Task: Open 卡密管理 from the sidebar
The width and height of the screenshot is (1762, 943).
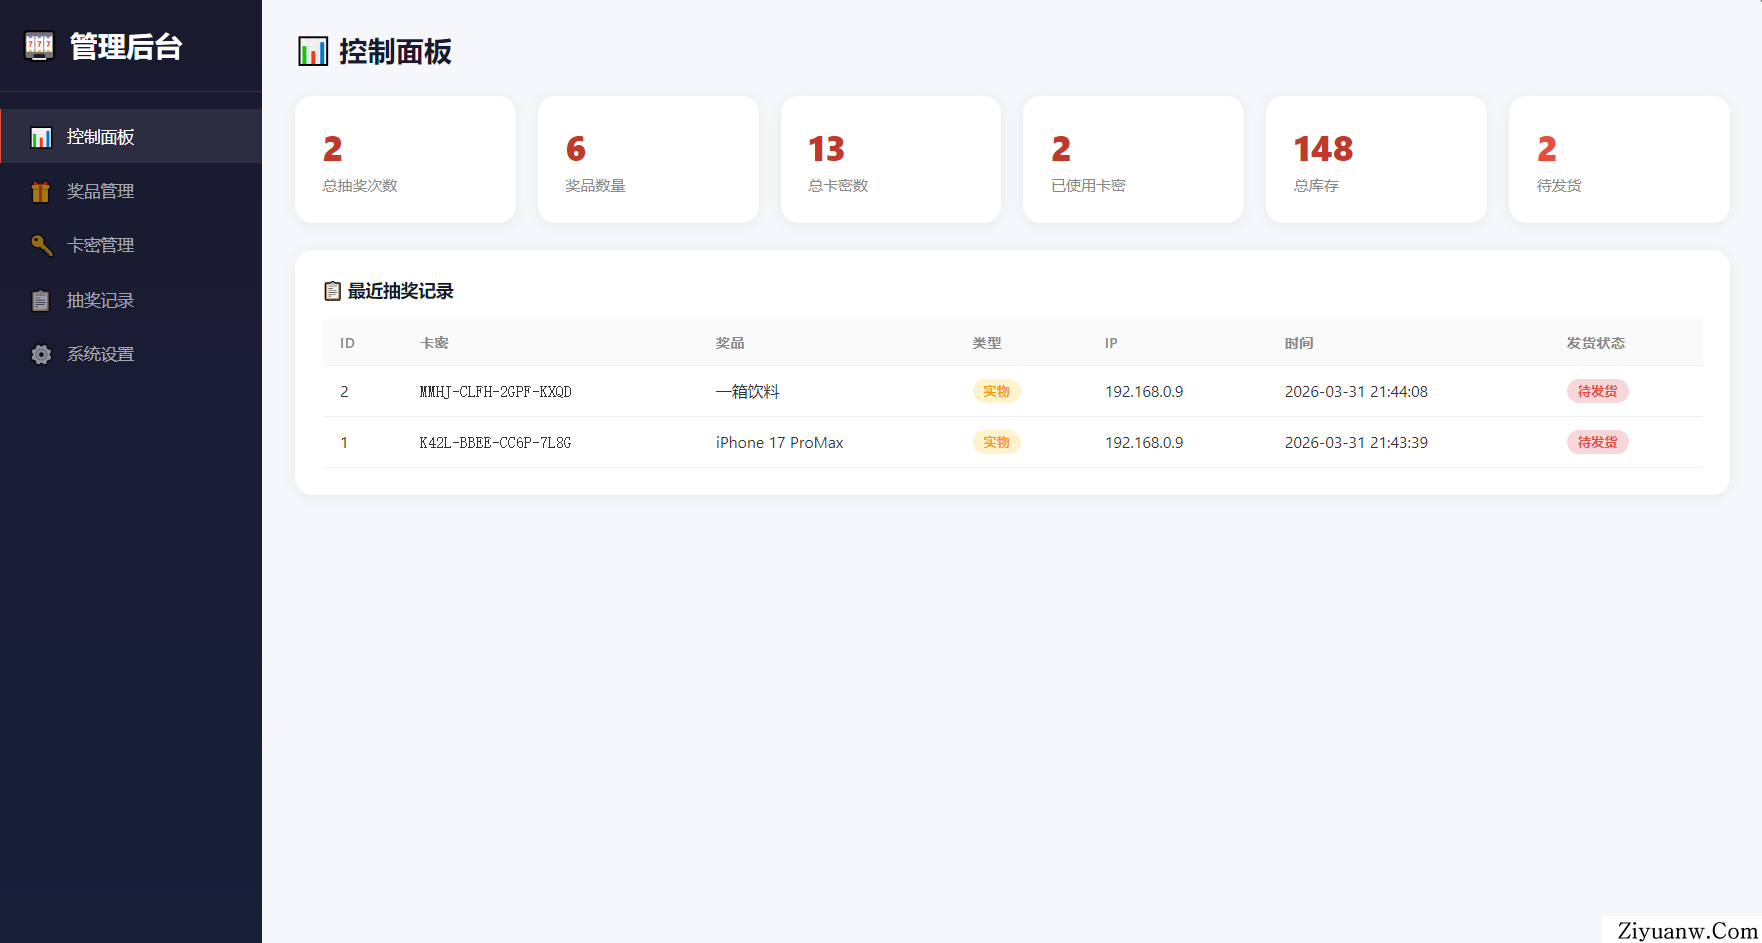Action: pos(131,245)
